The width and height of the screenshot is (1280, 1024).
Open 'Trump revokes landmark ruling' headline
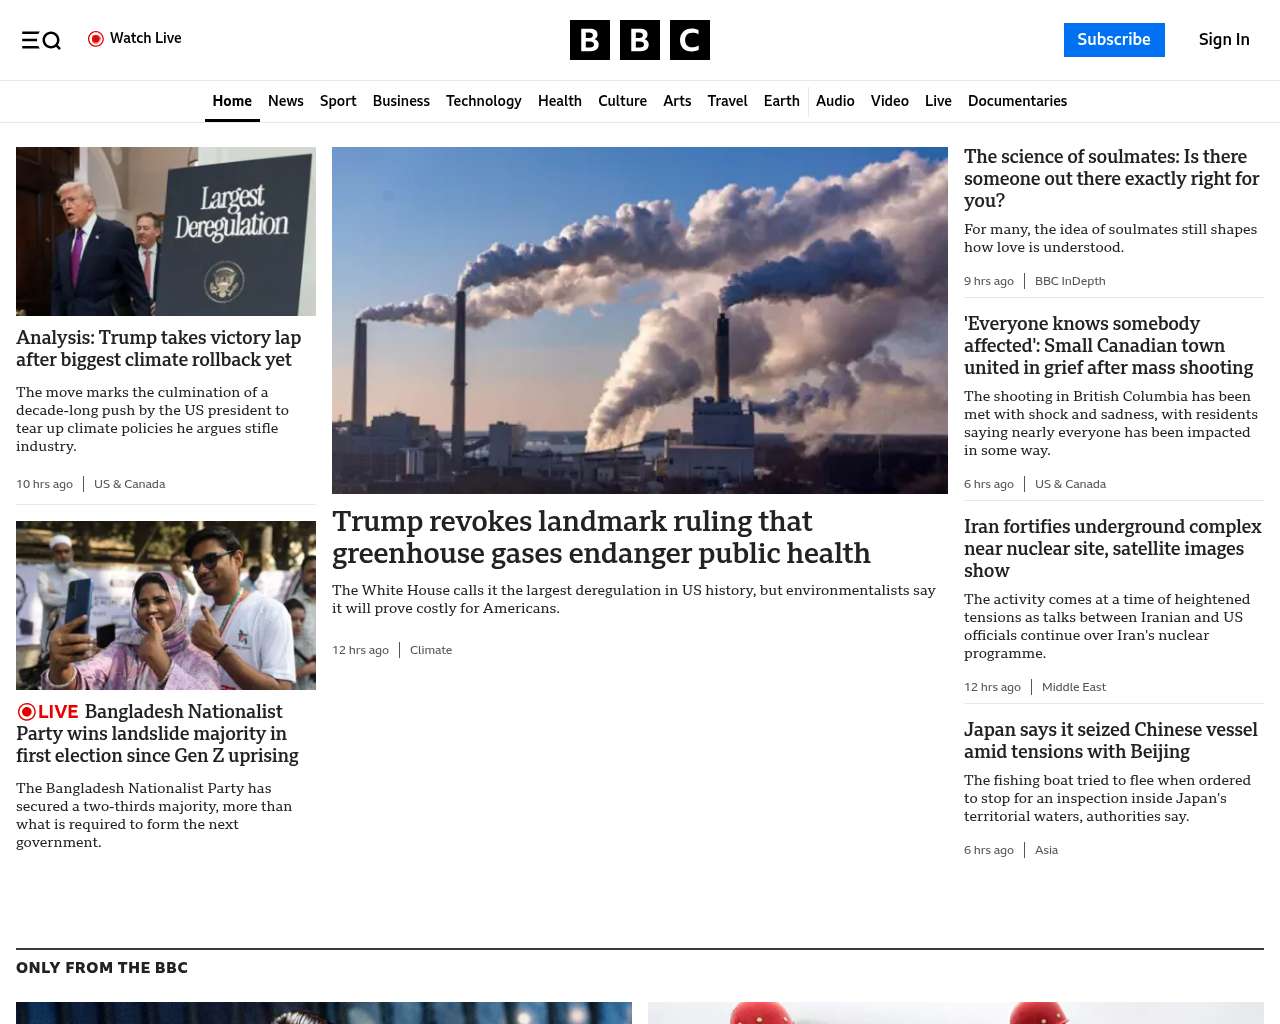pos(601,537)
